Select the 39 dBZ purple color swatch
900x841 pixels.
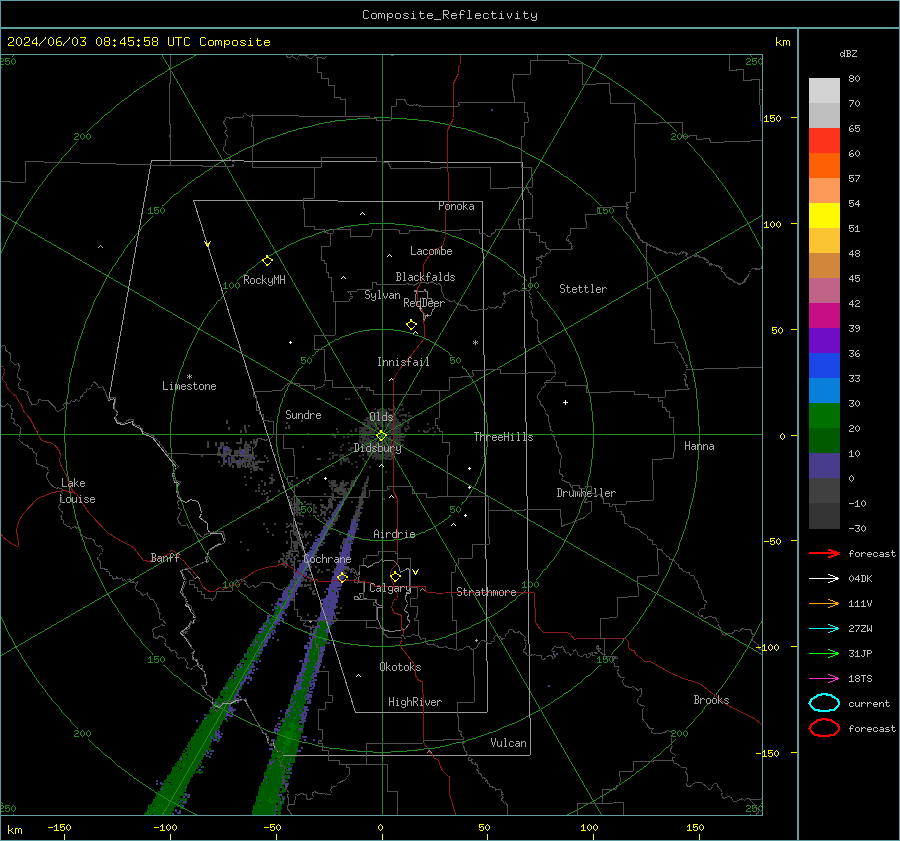click(824, 340)
